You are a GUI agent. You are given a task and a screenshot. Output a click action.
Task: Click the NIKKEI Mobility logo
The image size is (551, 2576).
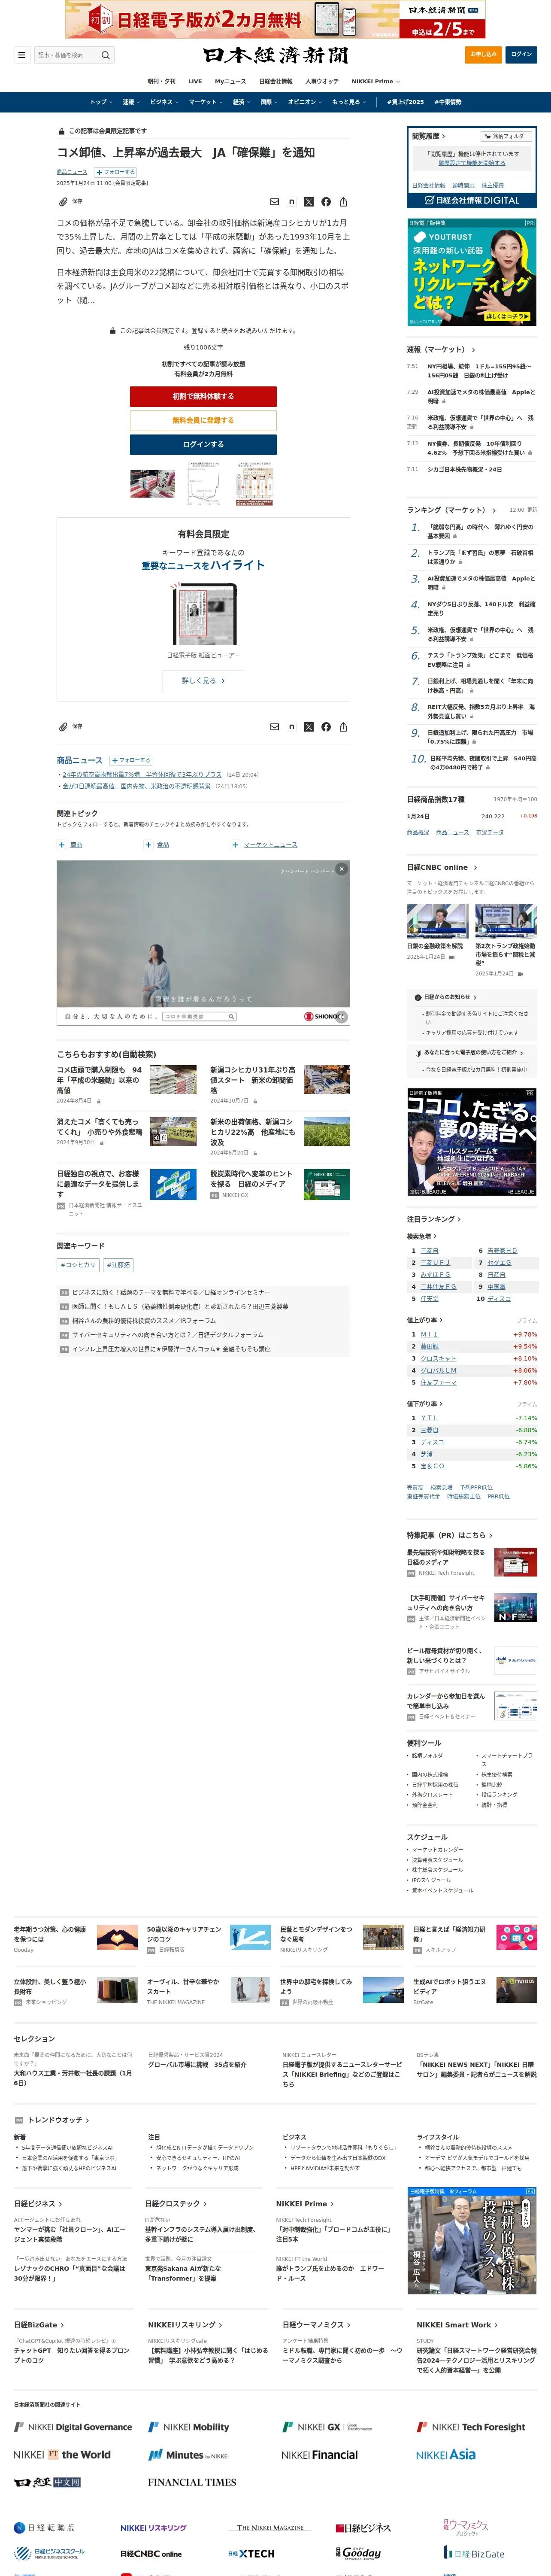click(189, 2427)
